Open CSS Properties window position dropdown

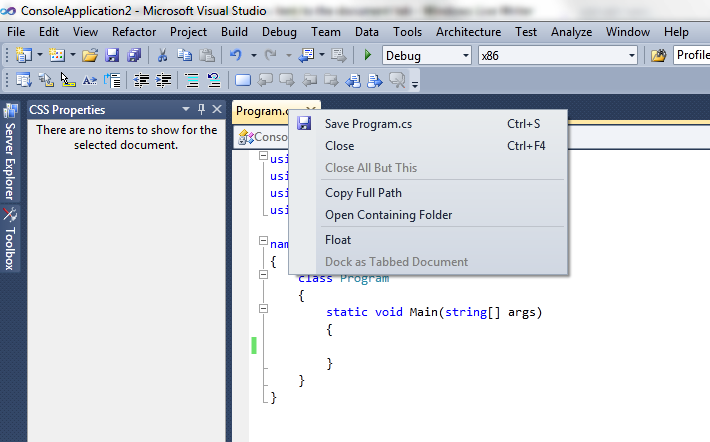185,109
